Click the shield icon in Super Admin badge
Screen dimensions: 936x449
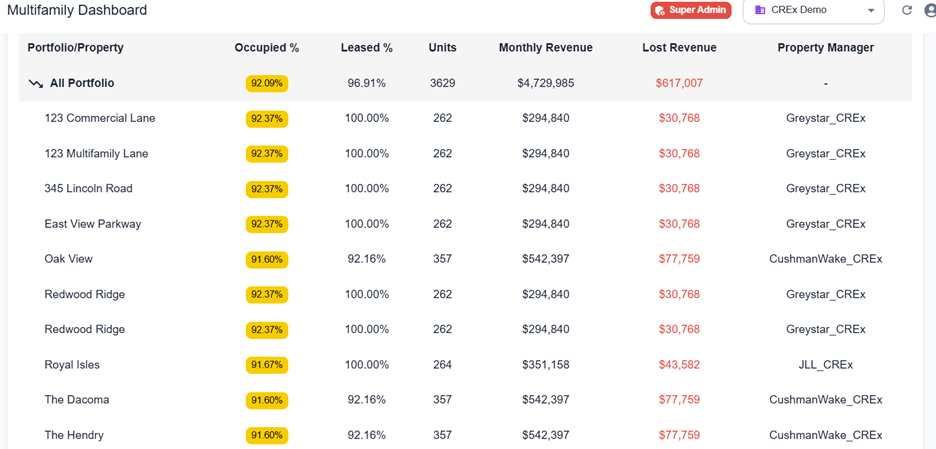(659, 11)
